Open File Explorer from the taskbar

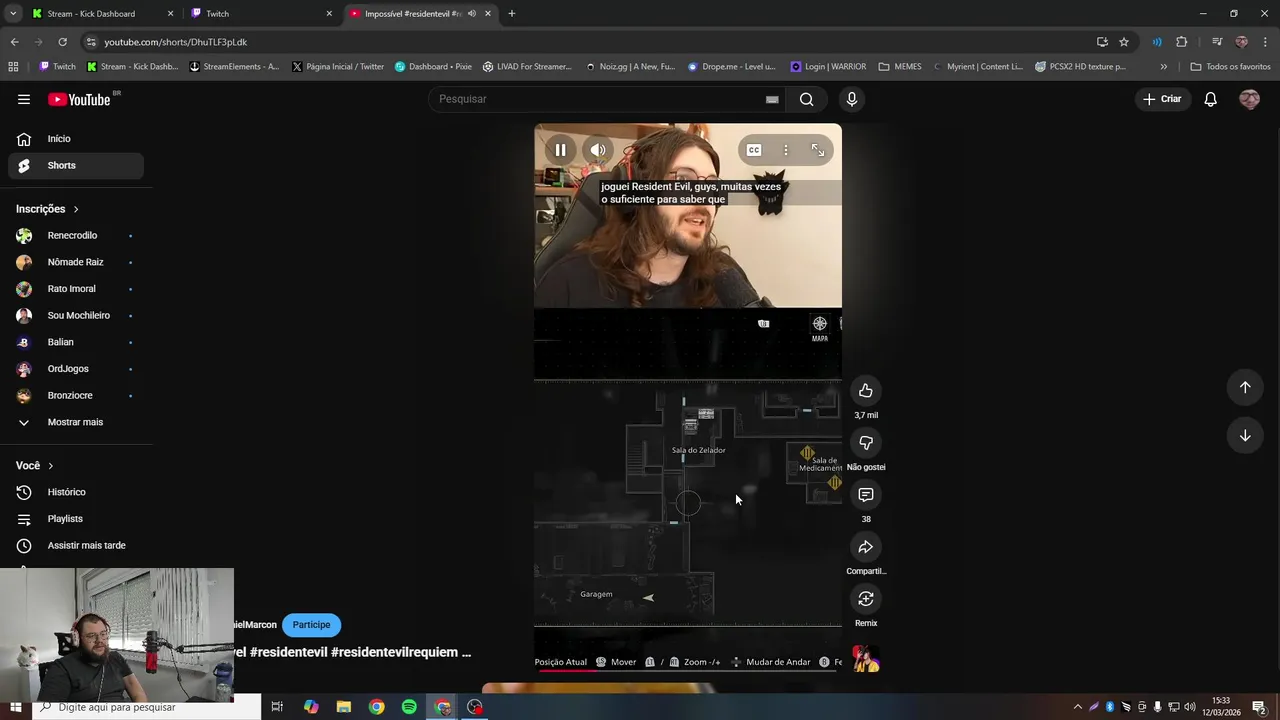343,707
